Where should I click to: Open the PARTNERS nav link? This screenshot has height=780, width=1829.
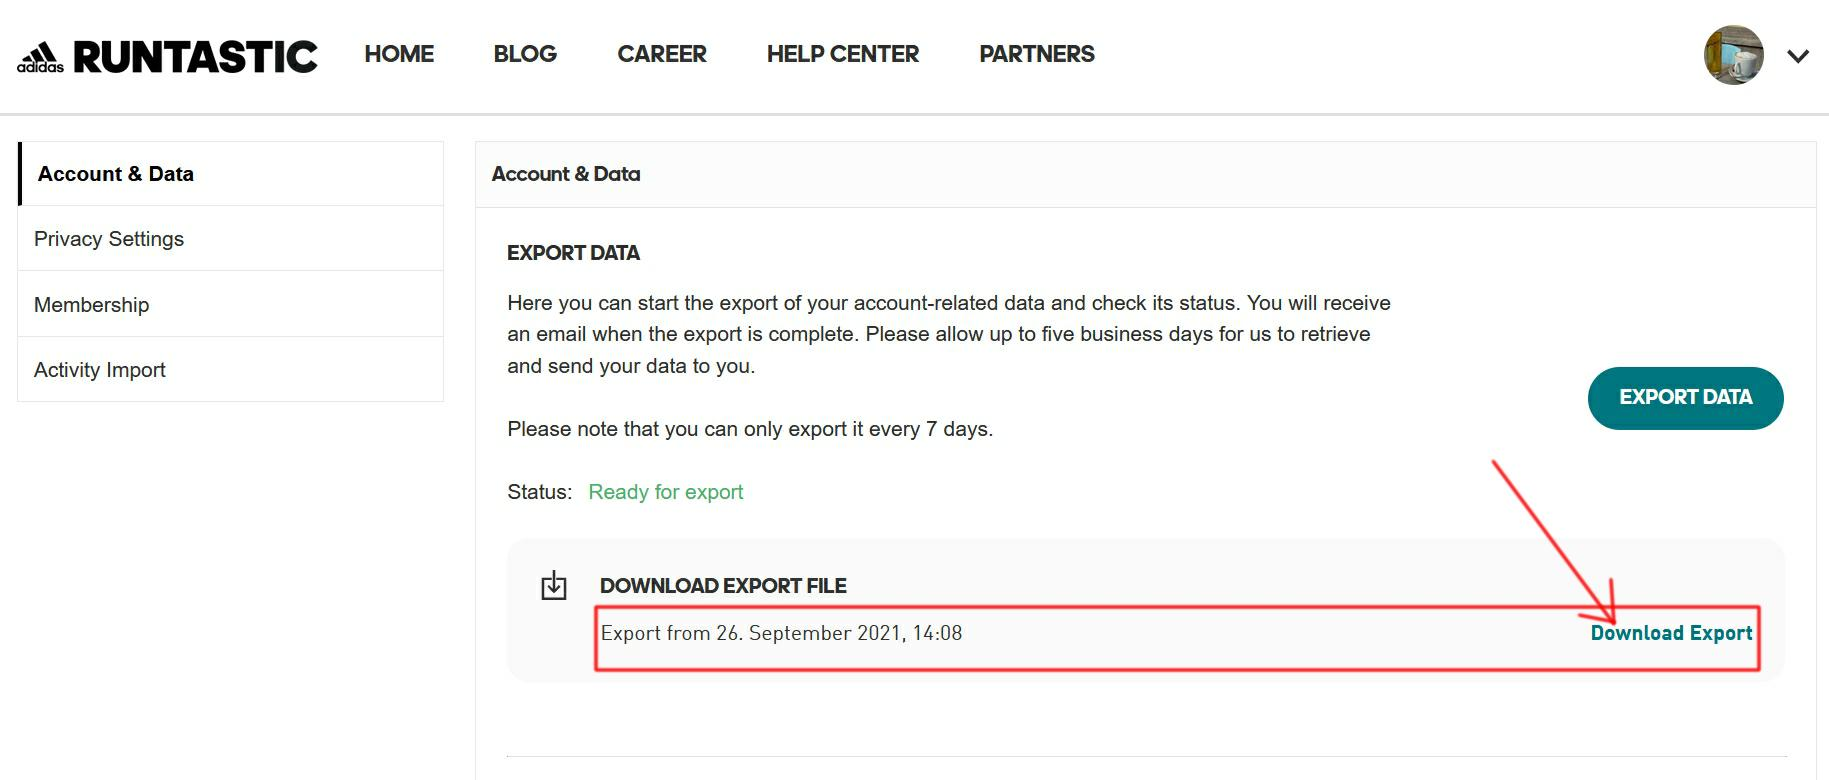1037,54
